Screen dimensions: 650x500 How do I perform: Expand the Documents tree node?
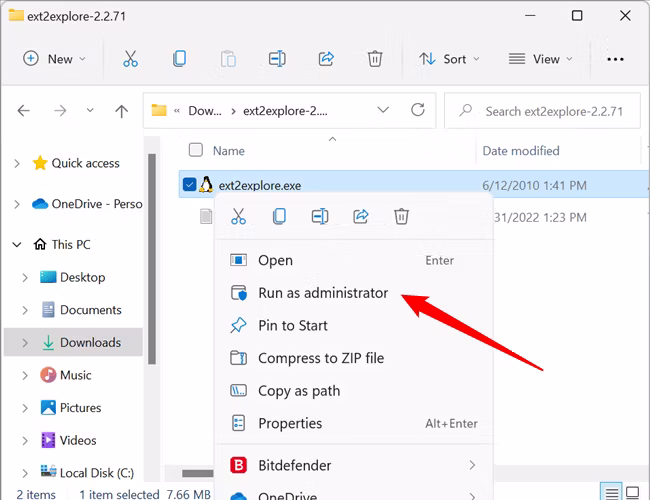click(x=25, y=310)
